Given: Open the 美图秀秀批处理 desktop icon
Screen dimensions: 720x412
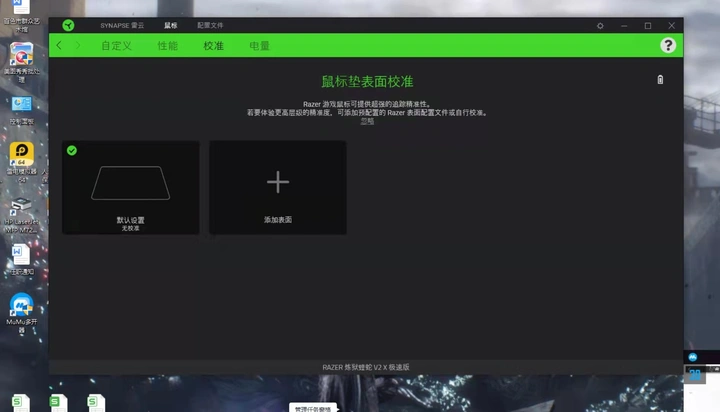Looking at the screenshot, I should [22, 62].
